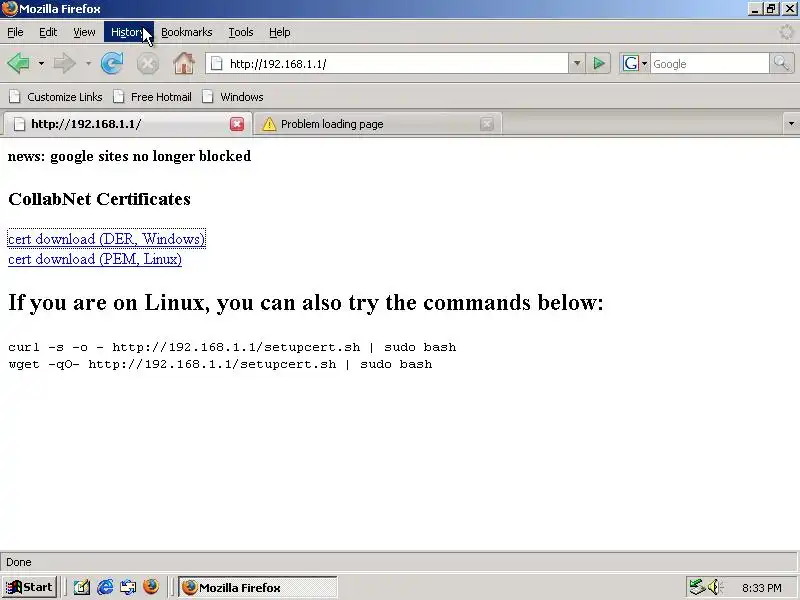Launch Internet Explorer from Quick Launch
Screen dimensions: 800x600
pyautogui.click(x=105, y=587)
